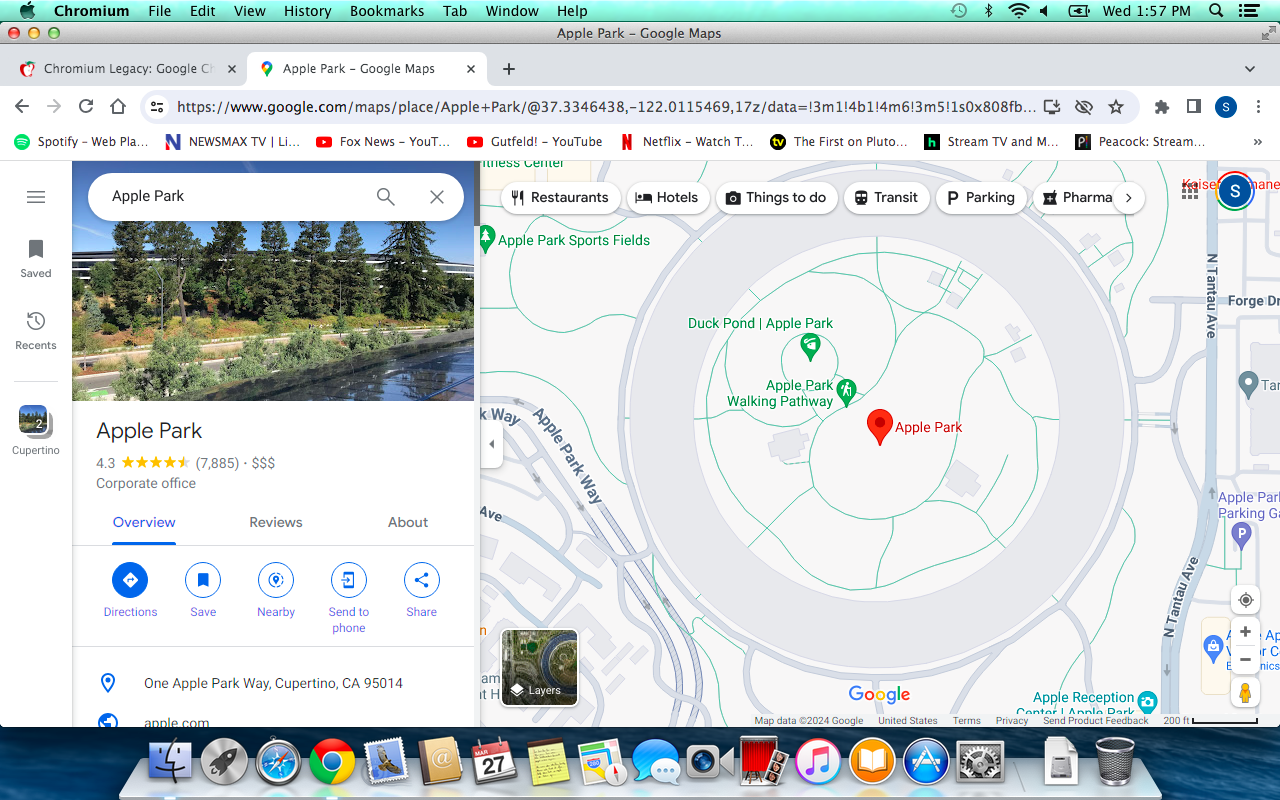
Task: Select the Duck Pond marker
Action: (x=811, y=347)
